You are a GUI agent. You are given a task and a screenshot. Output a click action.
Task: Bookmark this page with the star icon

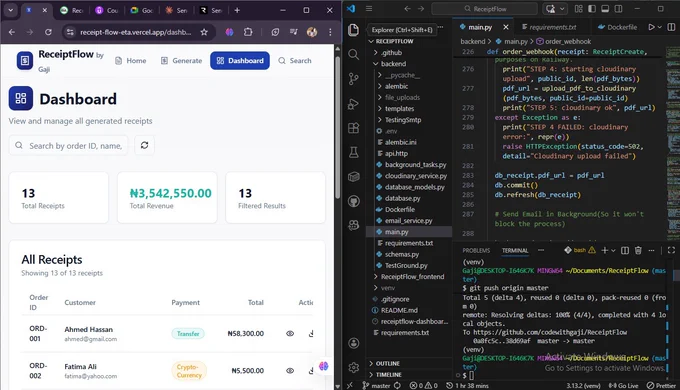tap(204, 32)
